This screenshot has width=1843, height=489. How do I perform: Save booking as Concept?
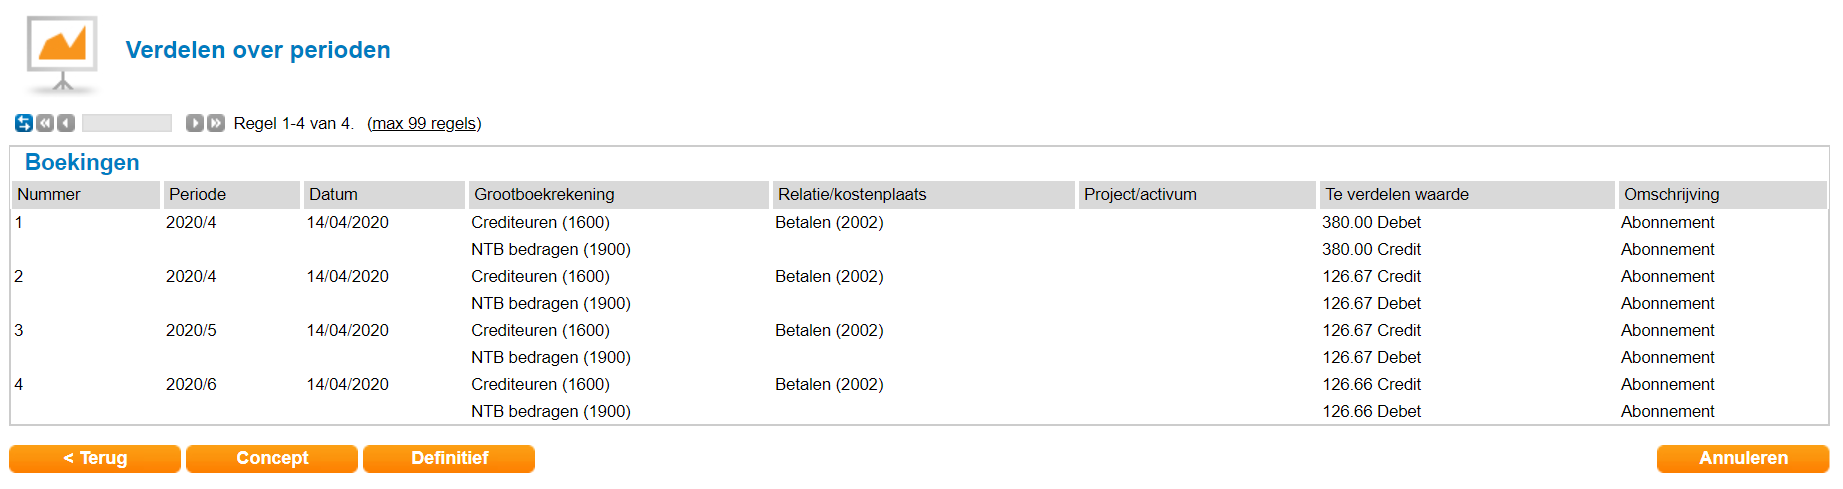272,458
